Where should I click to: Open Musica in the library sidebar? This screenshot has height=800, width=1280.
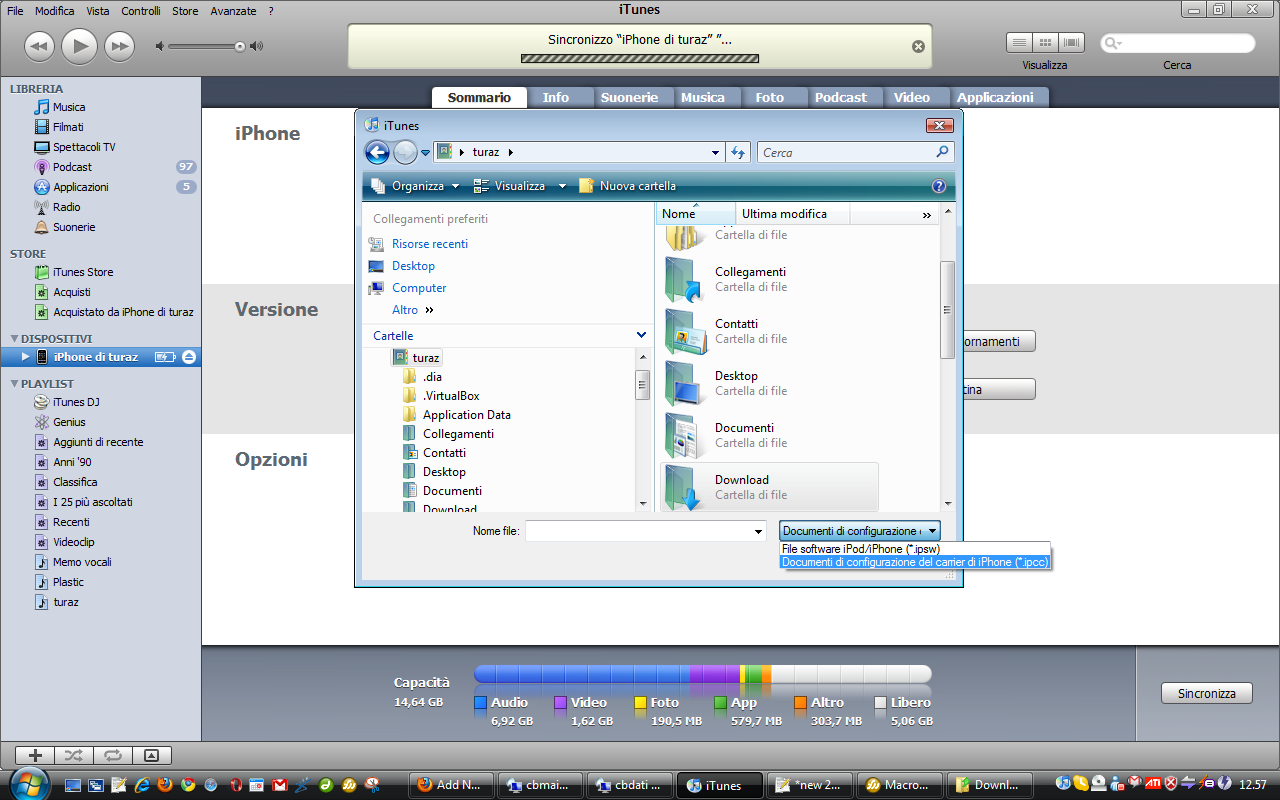(69, 107)
